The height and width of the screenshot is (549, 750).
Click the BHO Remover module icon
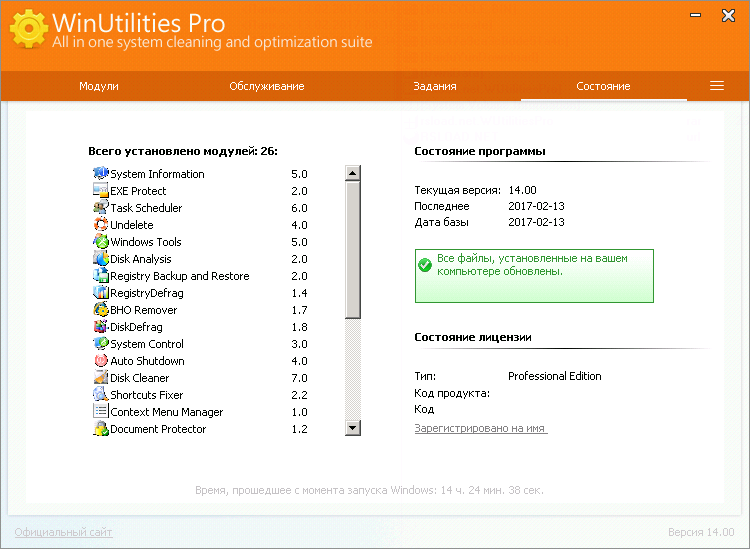(x=100, y=309)
